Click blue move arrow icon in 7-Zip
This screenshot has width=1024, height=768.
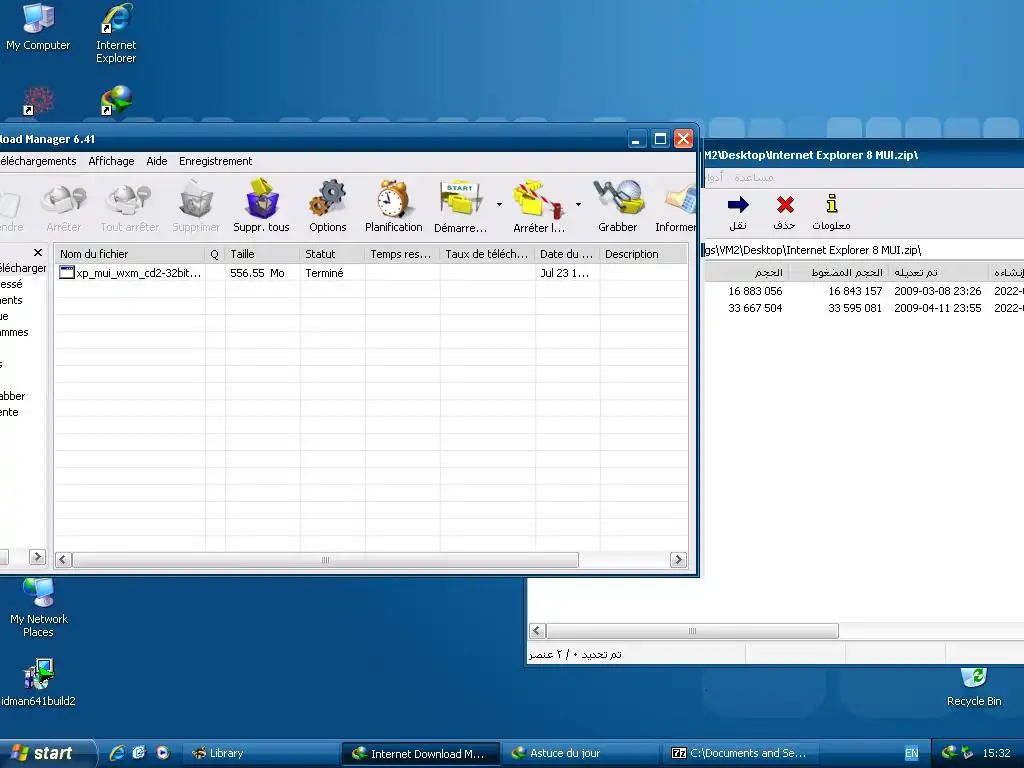pyautogui.click(x=738, y=212)
